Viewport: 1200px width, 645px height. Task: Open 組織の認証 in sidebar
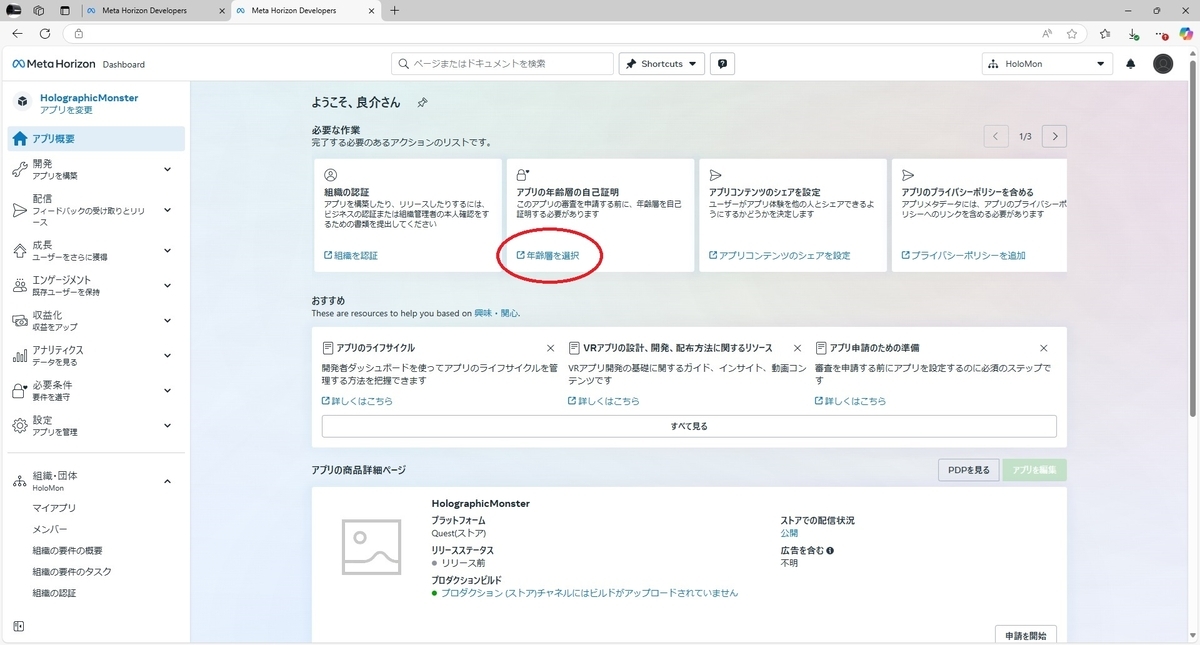pos(54,593)
